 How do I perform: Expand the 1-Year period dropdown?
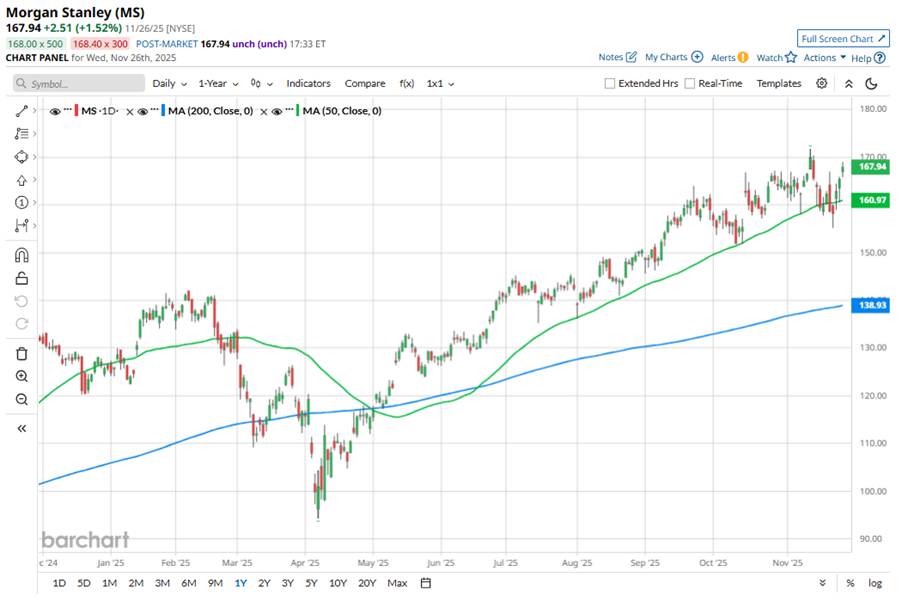pos(217,84)
